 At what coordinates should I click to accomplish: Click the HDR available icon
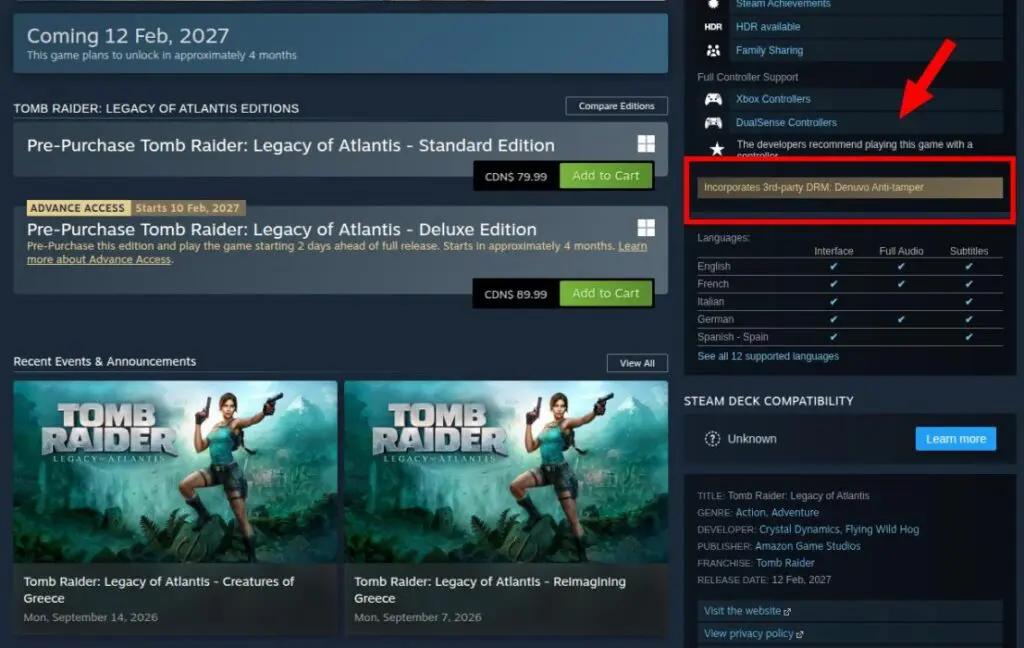coord(713,27)
